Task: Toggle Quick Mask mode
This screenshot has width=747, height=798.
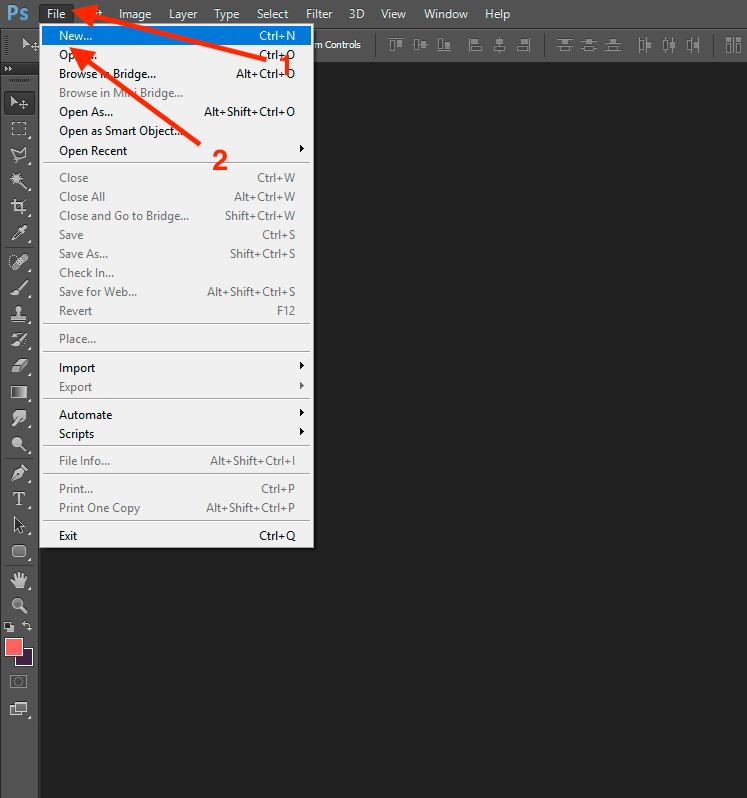Action: click(19, 682)
